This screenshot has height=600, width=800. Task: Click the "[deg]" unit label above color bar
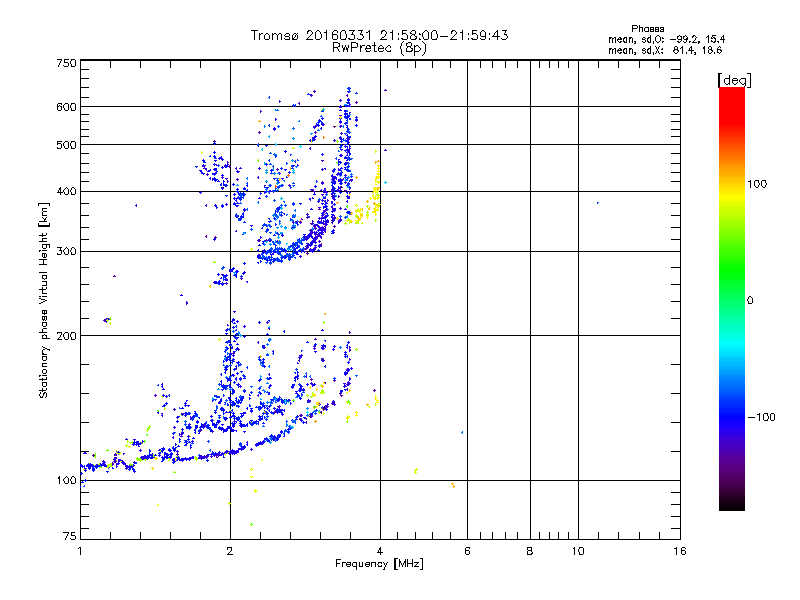coord(735,80)
